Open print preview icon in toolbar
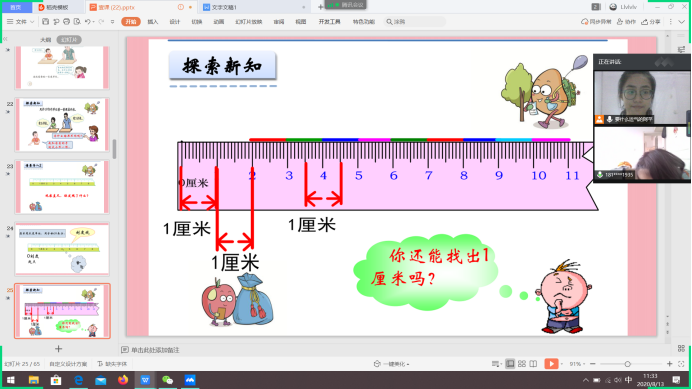The width and height of the screenshot is (692, 389). click(77, 21)
